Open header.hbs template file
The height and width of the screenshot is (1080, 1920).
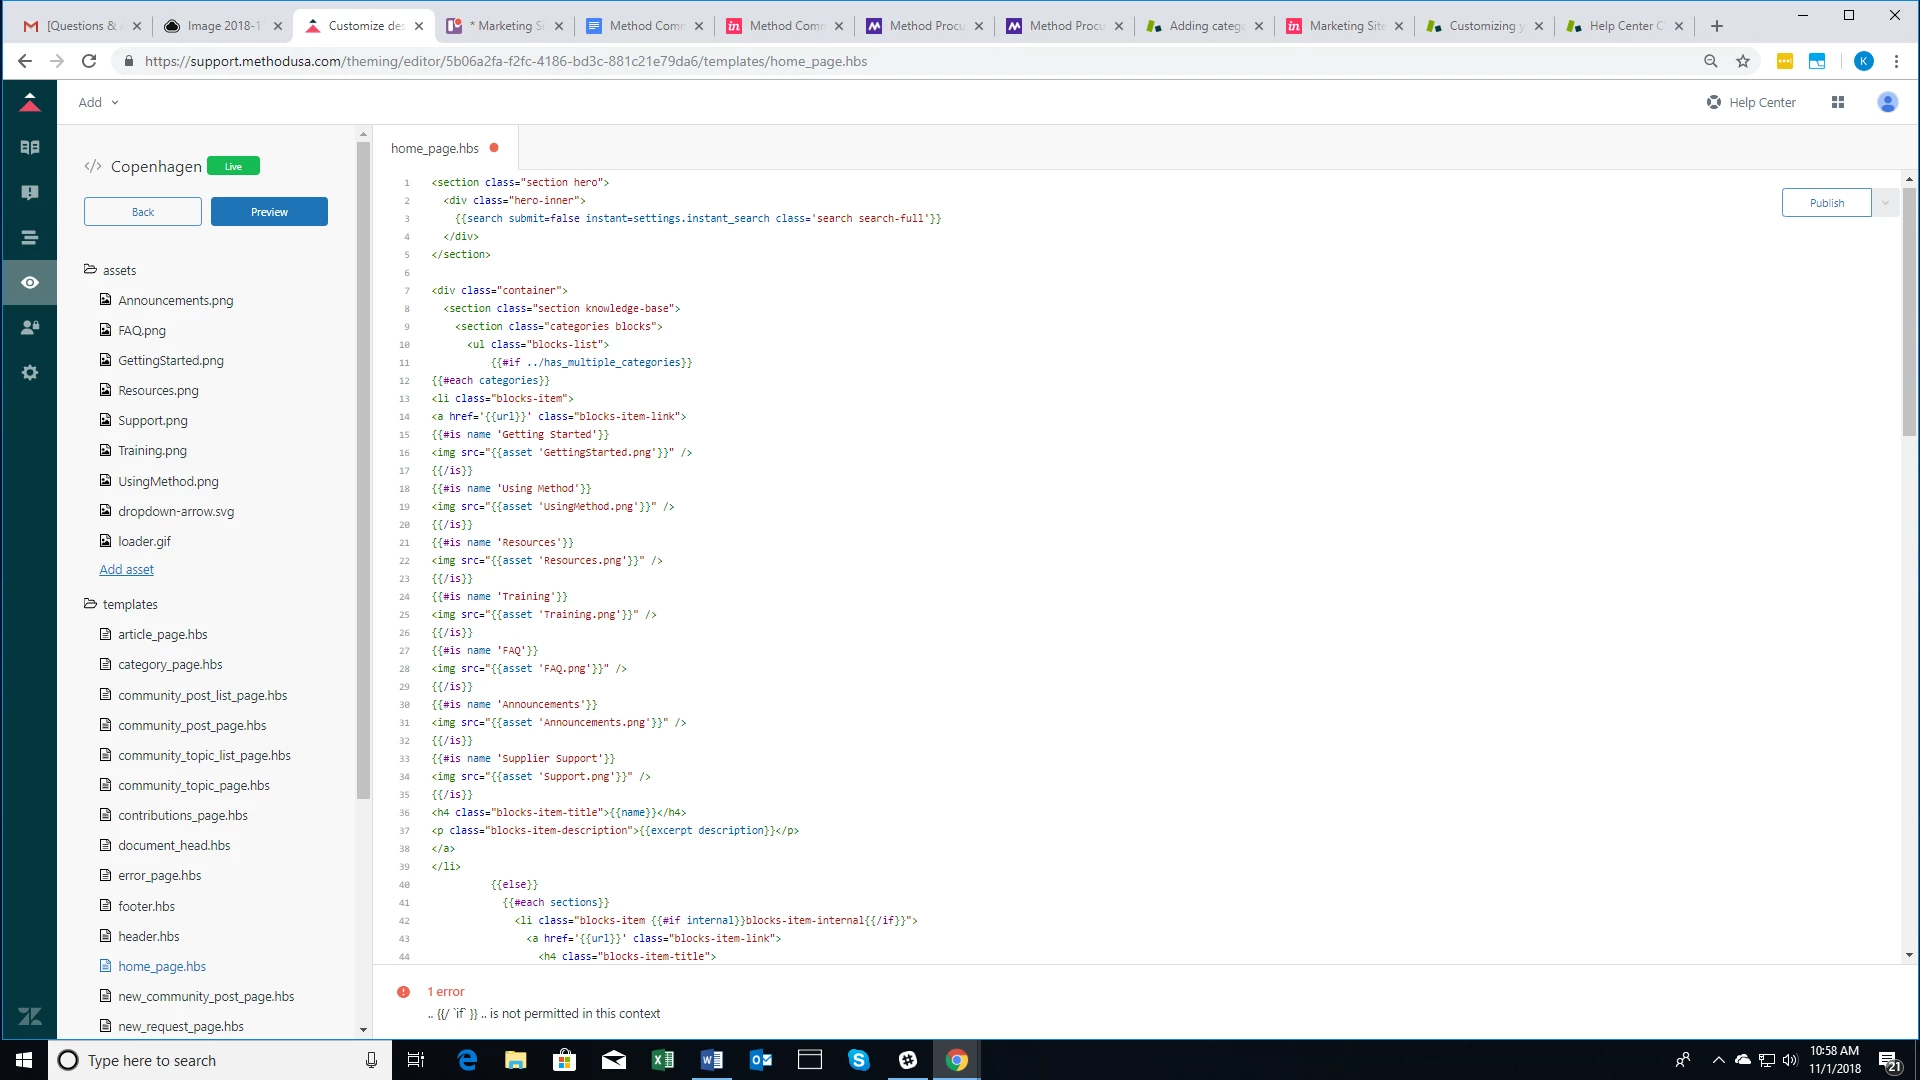[x=148, y=936]
